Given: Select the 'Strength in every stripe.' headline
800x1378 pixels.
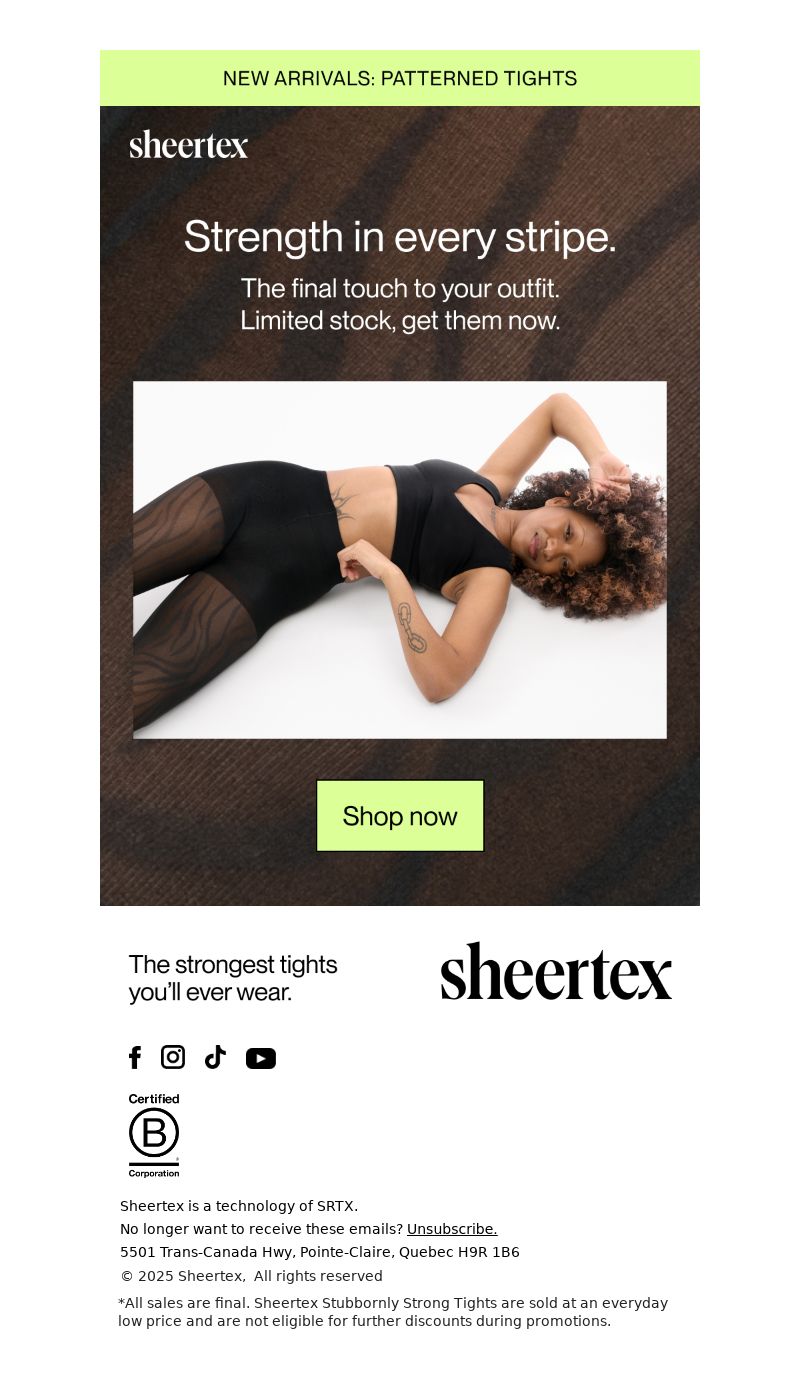Looking at the screenshot, I should click(x=400, y=237).
